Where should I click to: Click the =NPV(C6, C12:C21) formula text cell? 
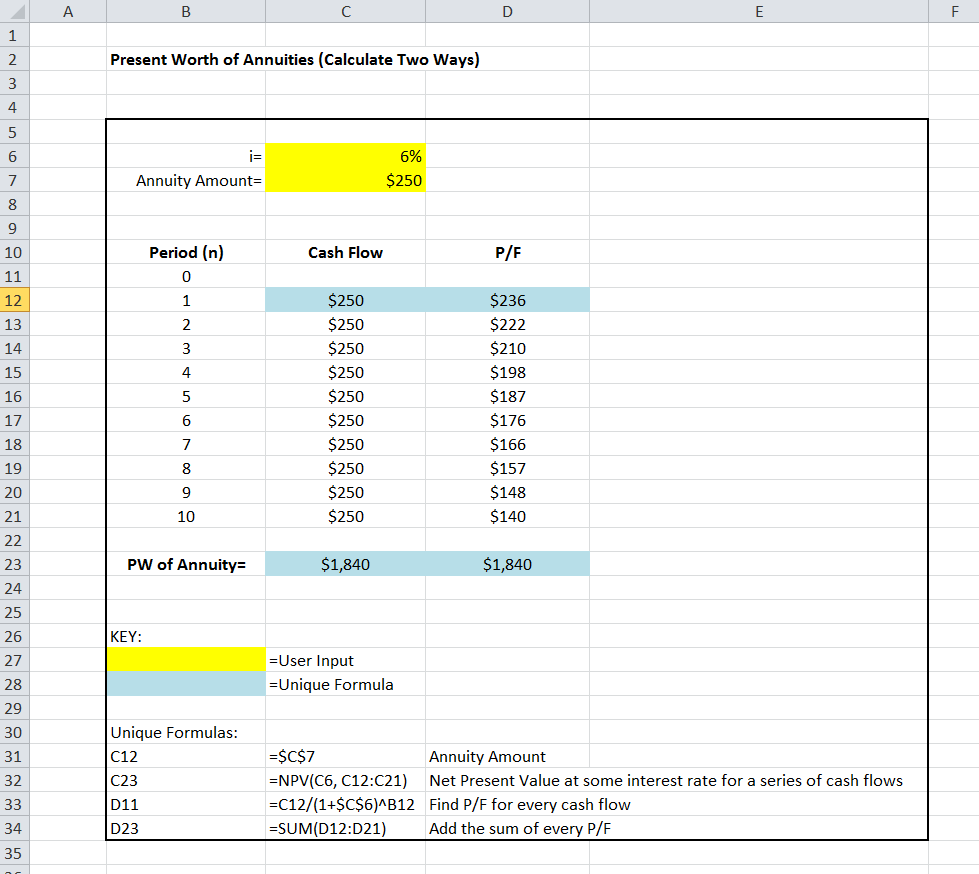tap(345, 781)
